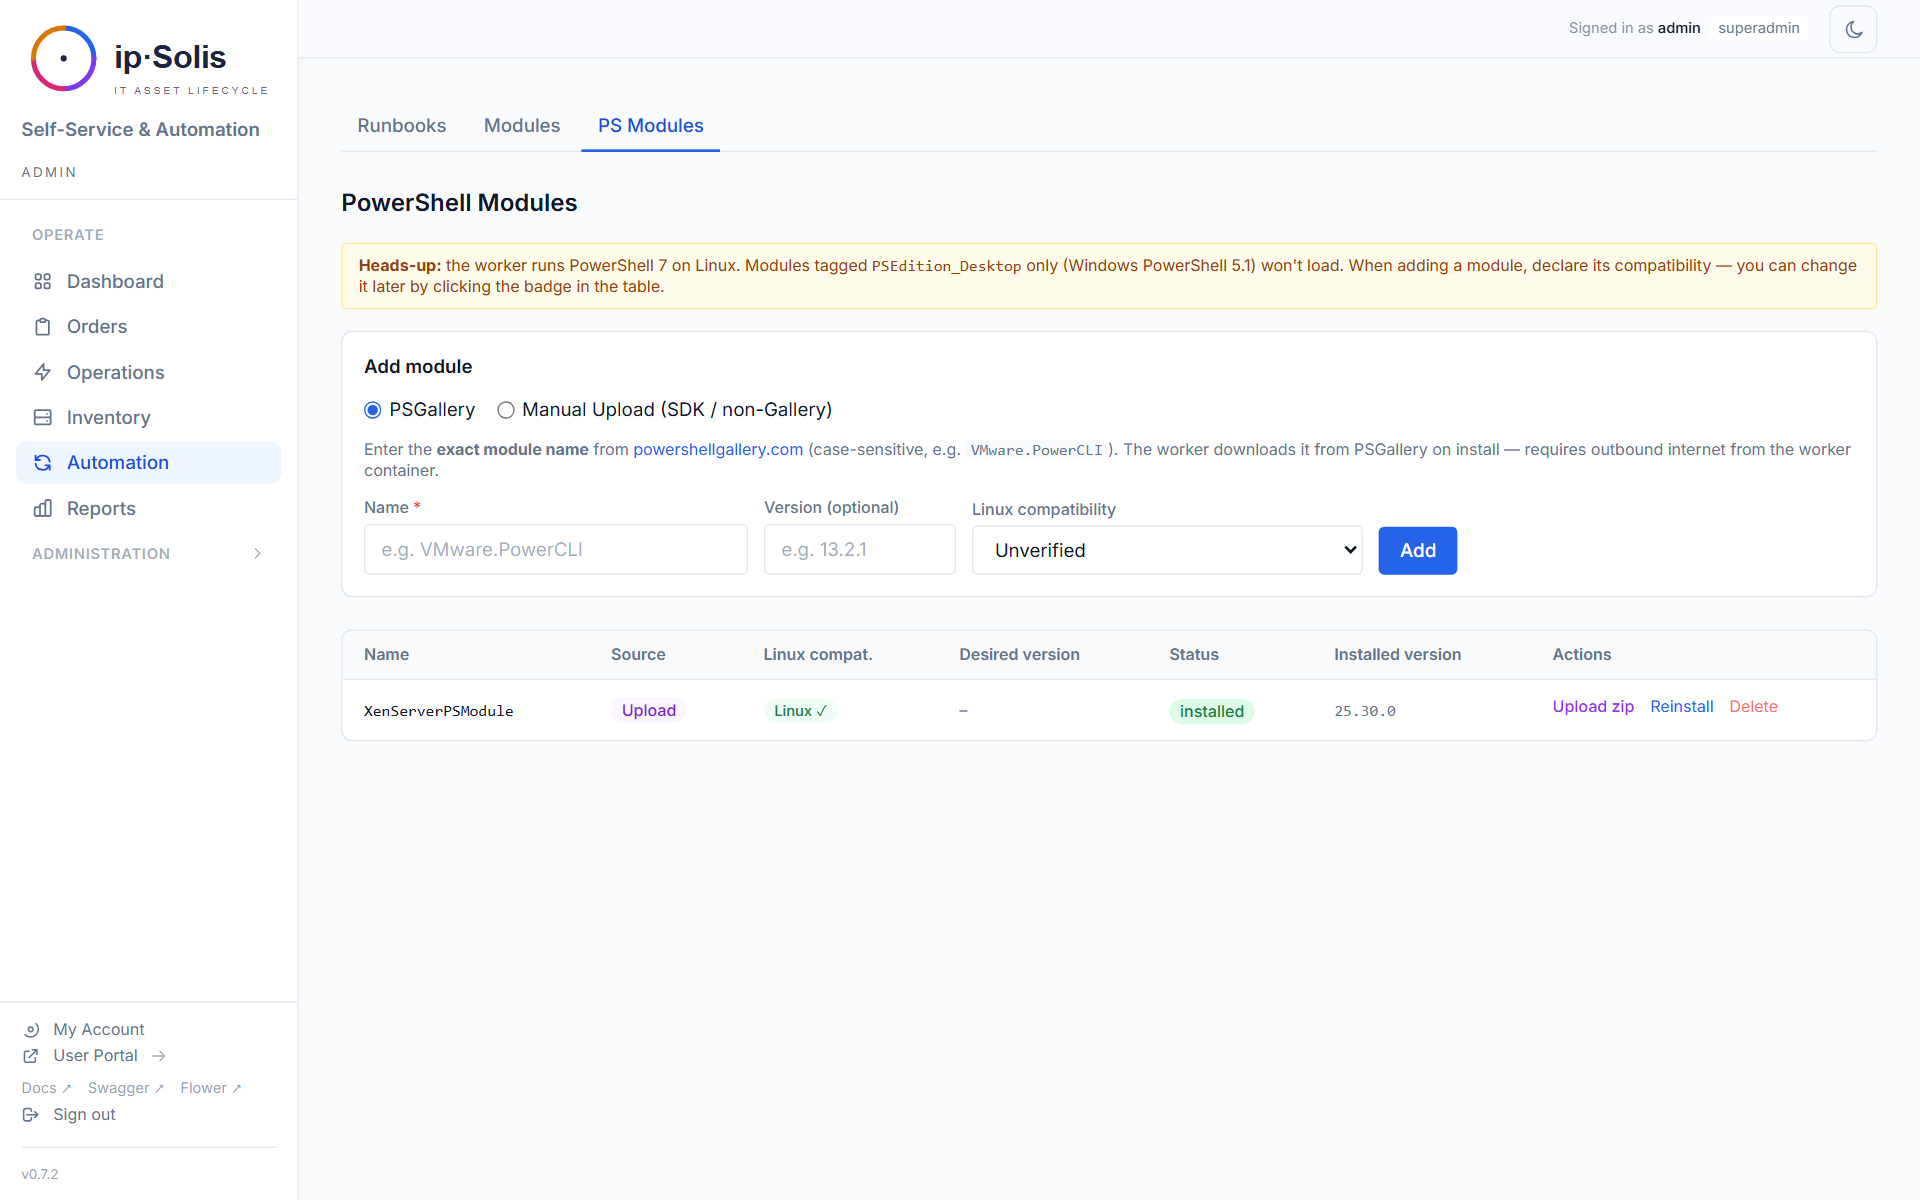This screenshot has width=1920, height=1200.
Task: Reinstall the XenServerPSModule module
Action: click(x=1681, y=707)
